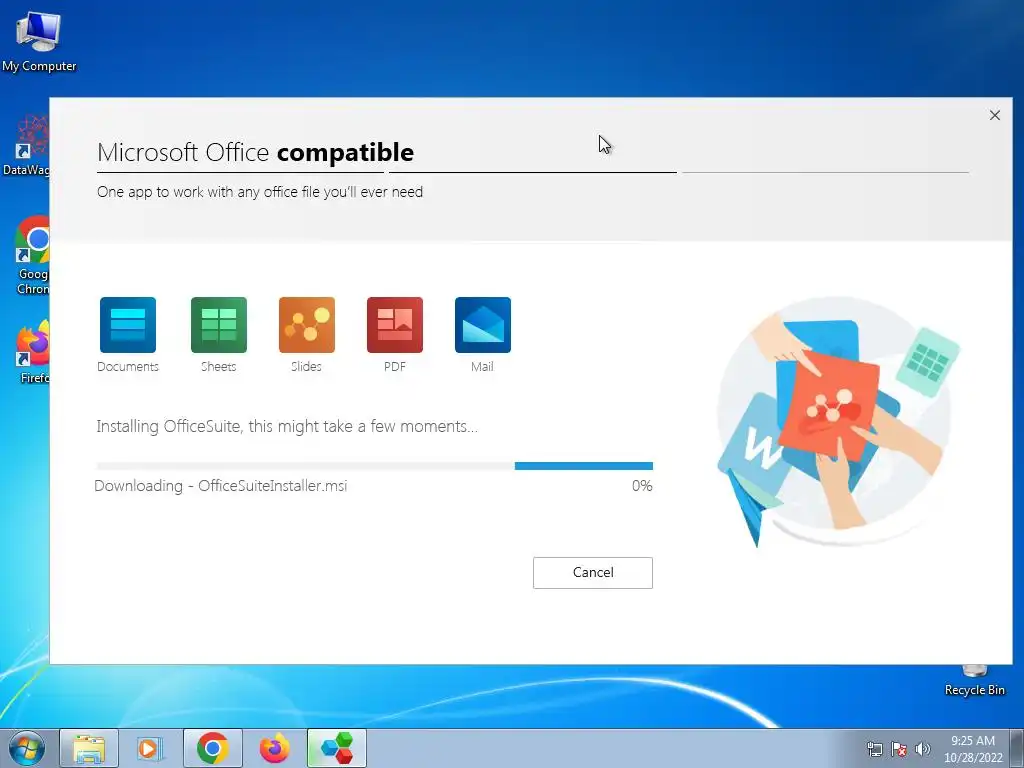This screenshot has width=1024, height=768.
Task: Open Firefox from the taskbar
Action: pos(275,748)
